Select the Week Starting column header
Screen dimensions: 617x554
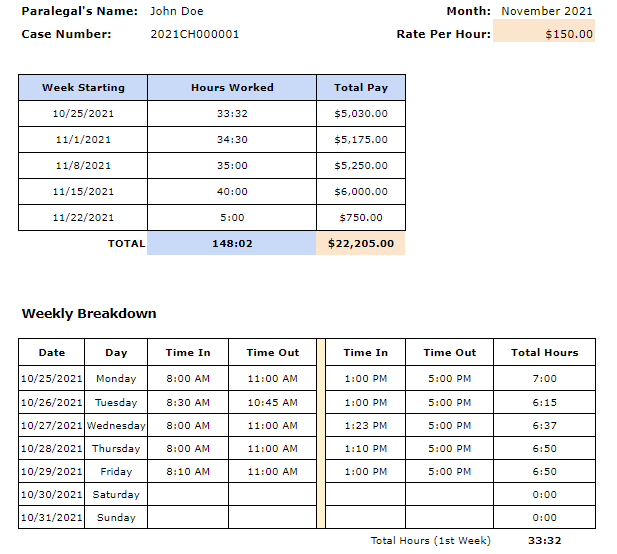click(x=83, y=87)
